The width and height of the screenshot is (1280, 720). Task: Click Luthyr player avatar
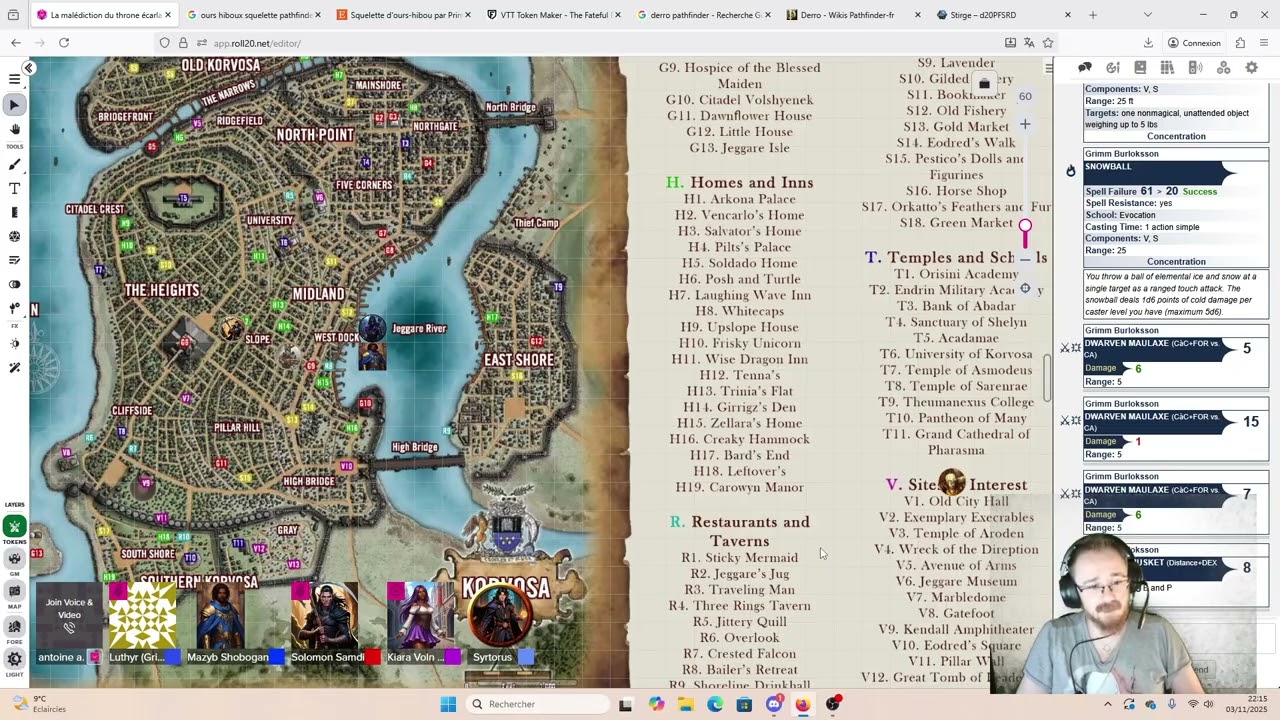[x=143, y=617]
